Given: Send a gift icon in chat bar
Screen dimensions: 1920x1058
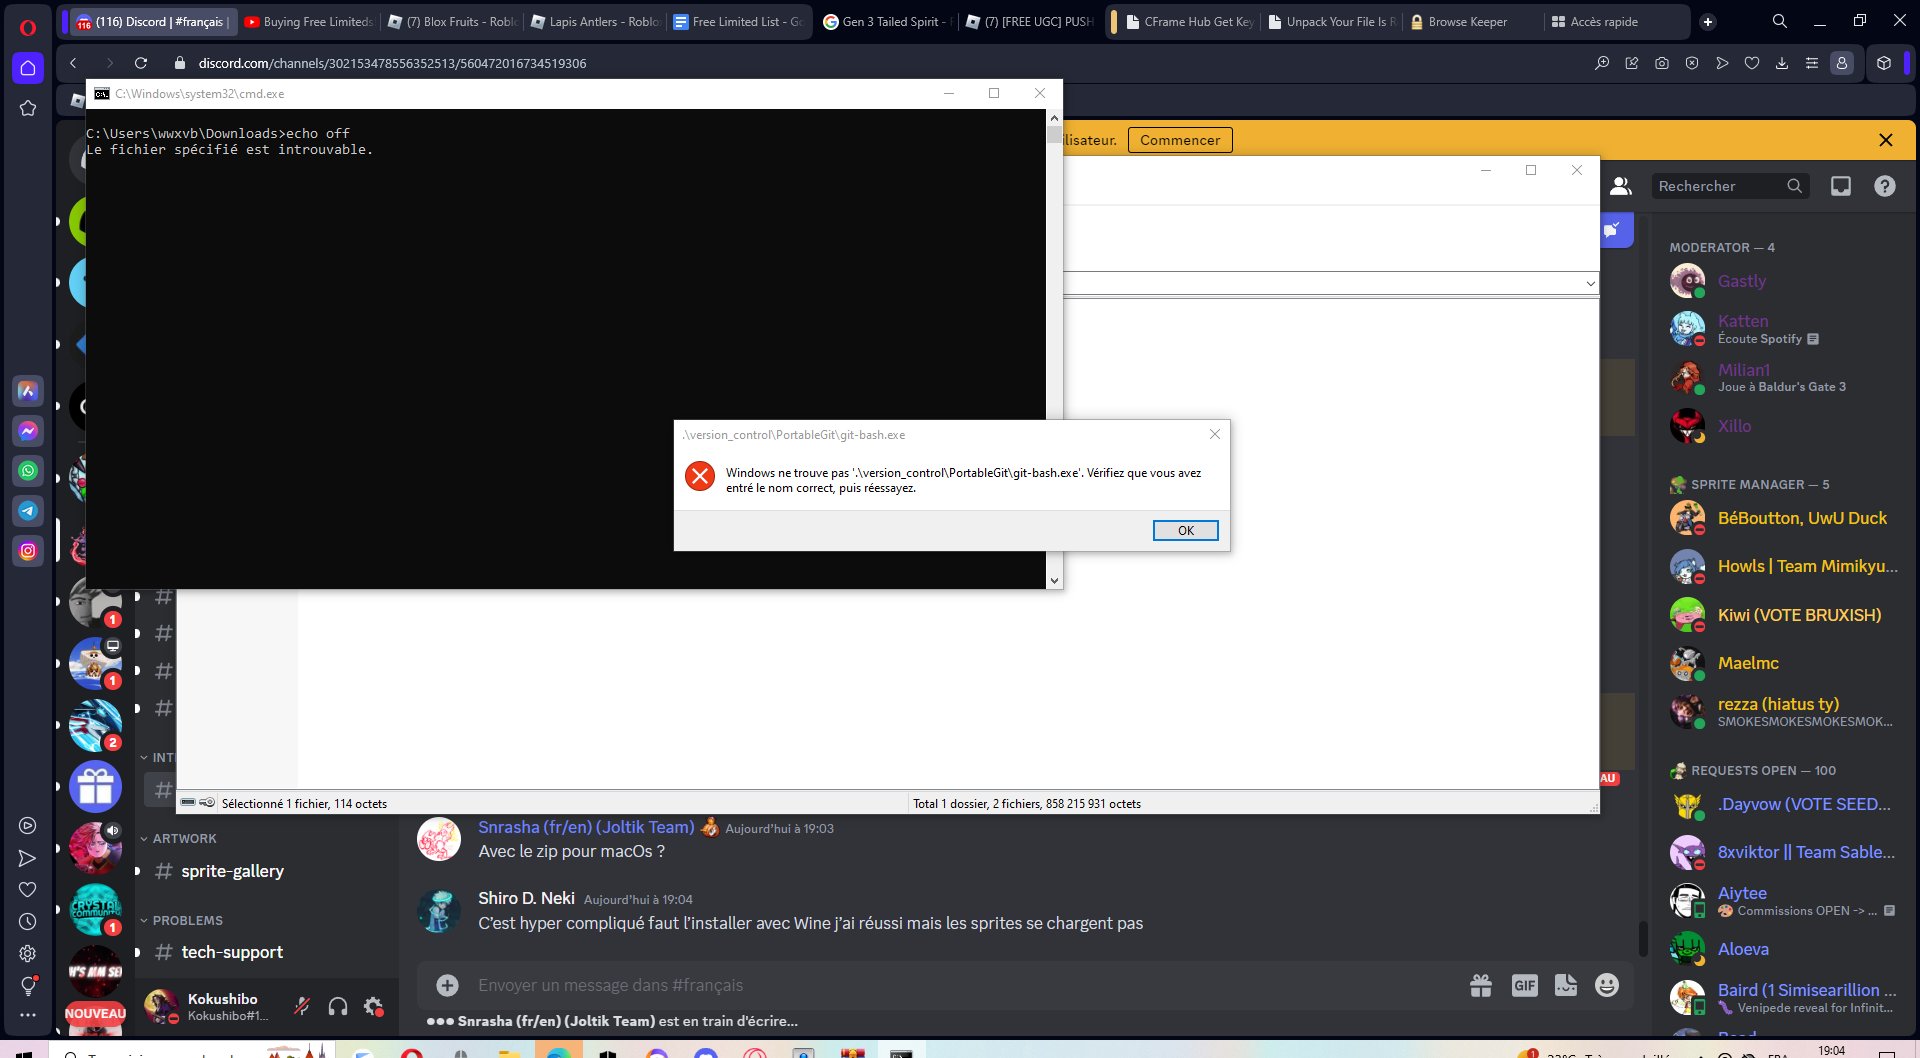Looking at the screenshot, I should tap(1481, 985).
